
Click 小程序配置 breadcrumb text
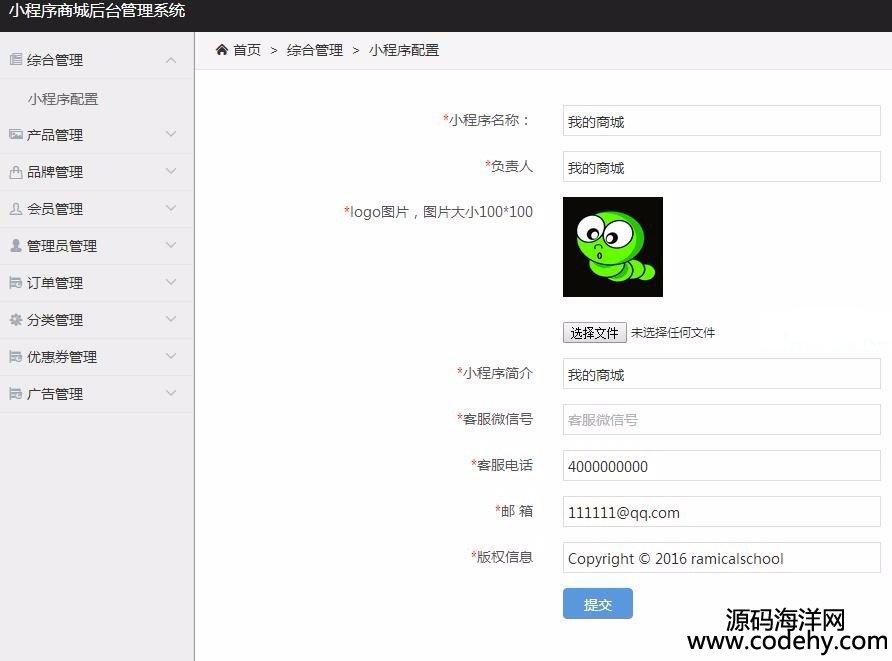pos(404,50)
